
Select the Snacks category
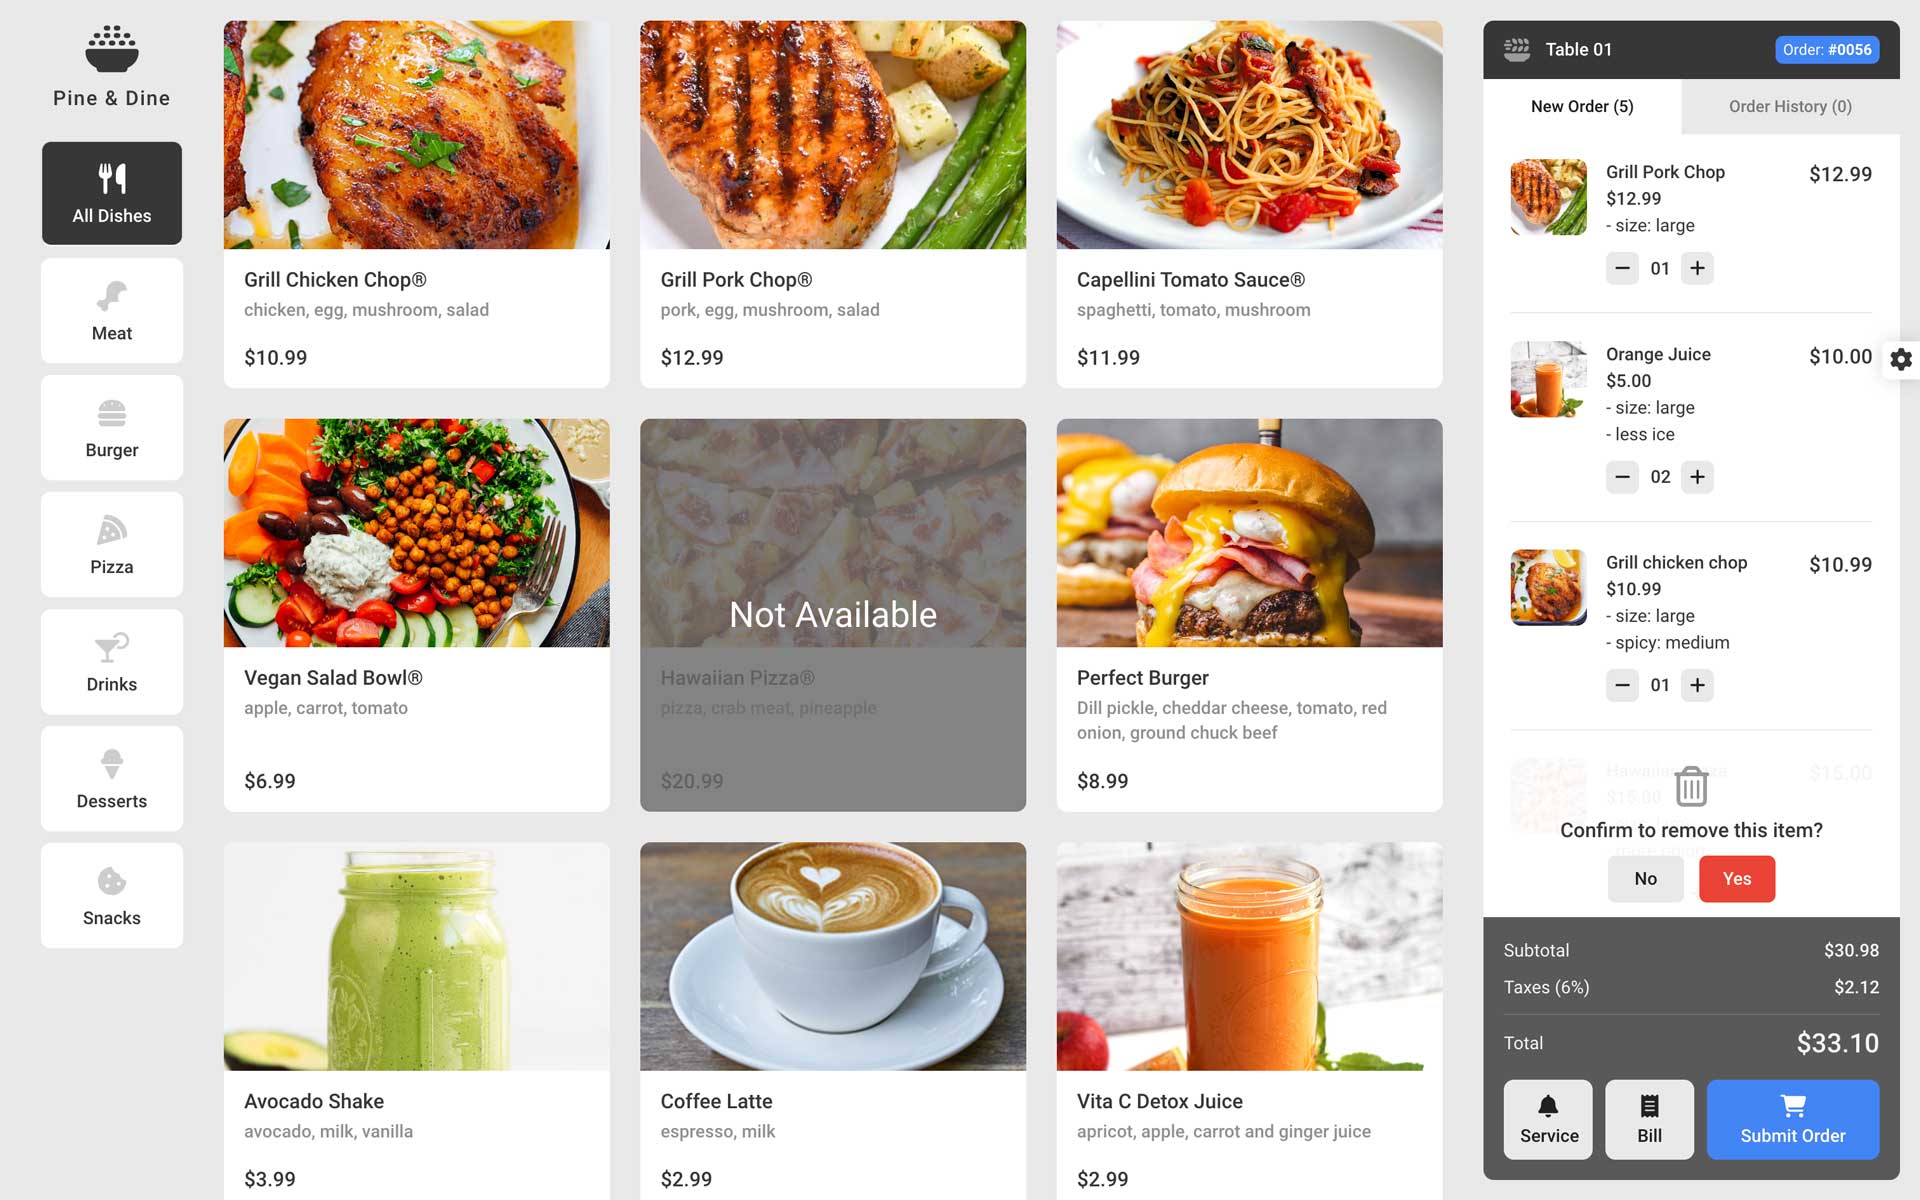(x=111, y=895)
